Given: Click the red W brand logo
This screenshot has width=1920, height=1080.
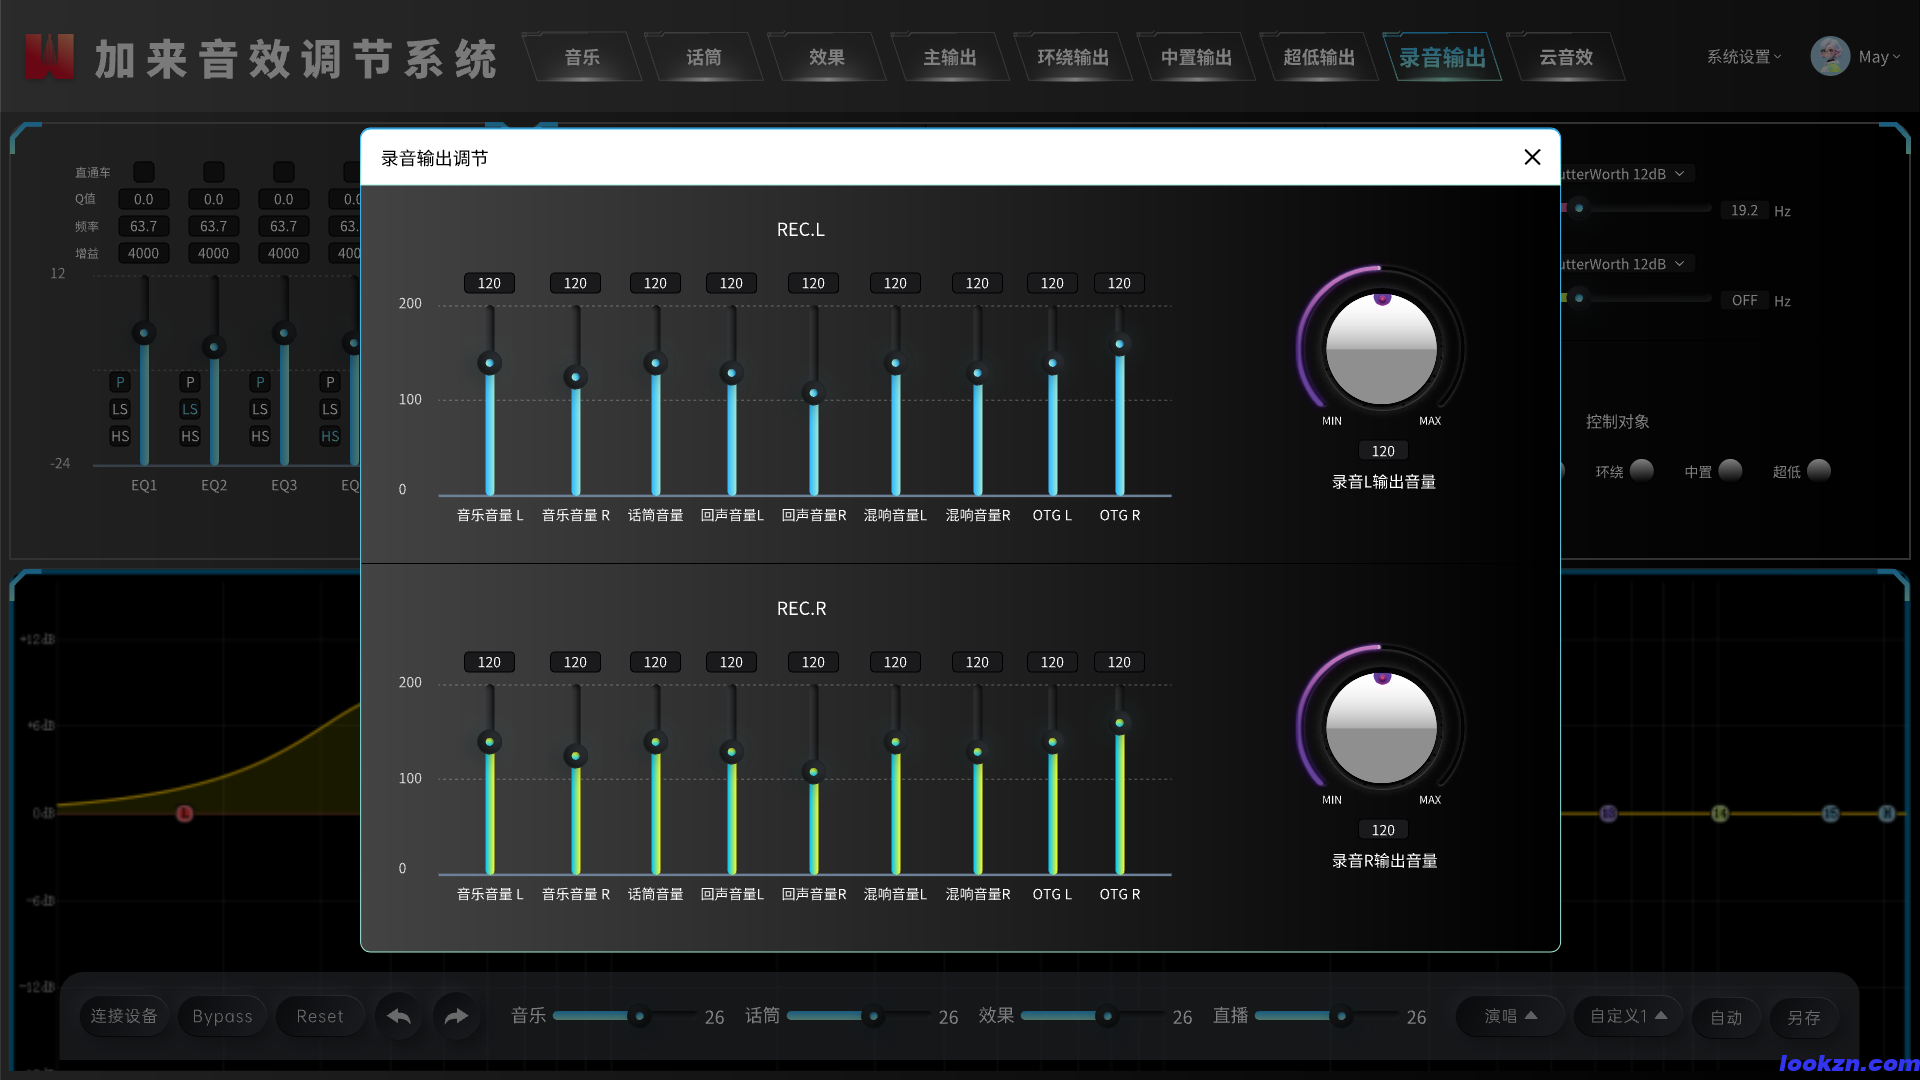Looking at the screenshot, I should tap(48, 56).
